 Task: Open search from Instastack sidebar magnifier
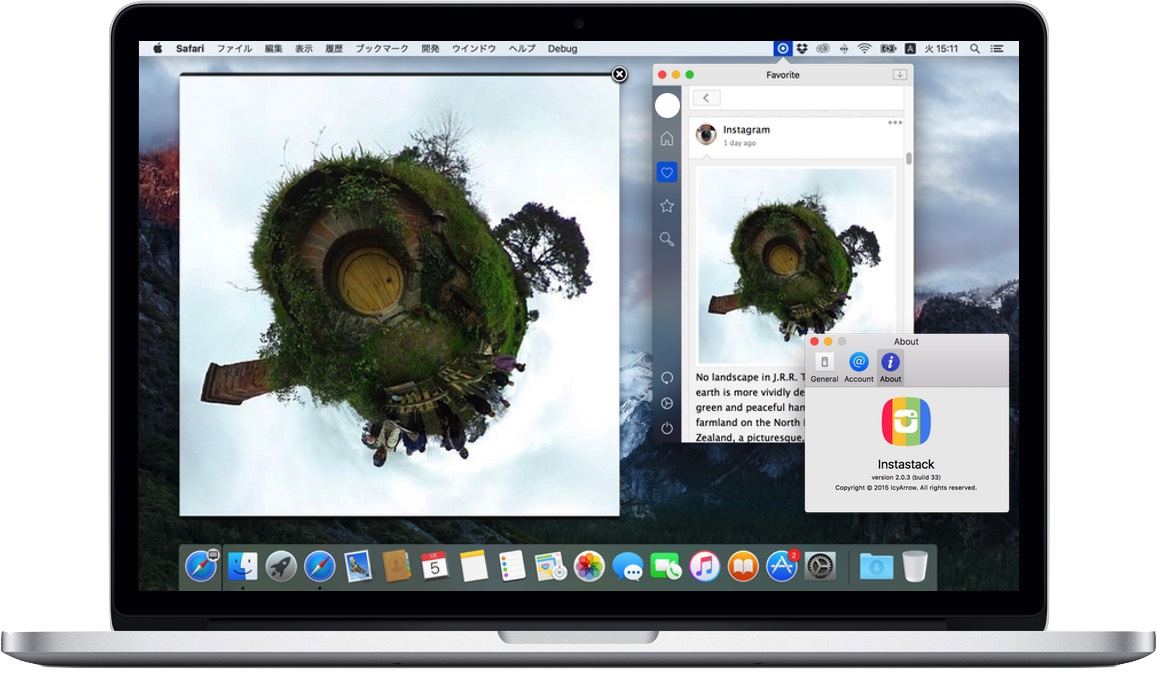coord(667,239)
